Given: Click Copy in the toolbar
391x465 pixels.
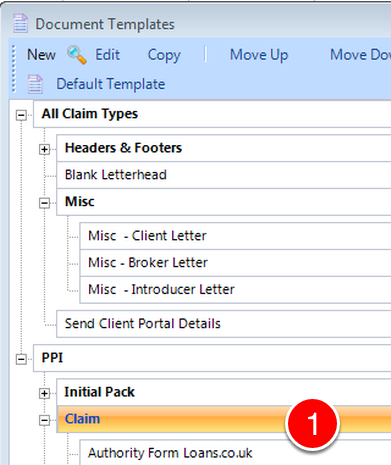Looking at the screenshot, I should pos(164,55).
